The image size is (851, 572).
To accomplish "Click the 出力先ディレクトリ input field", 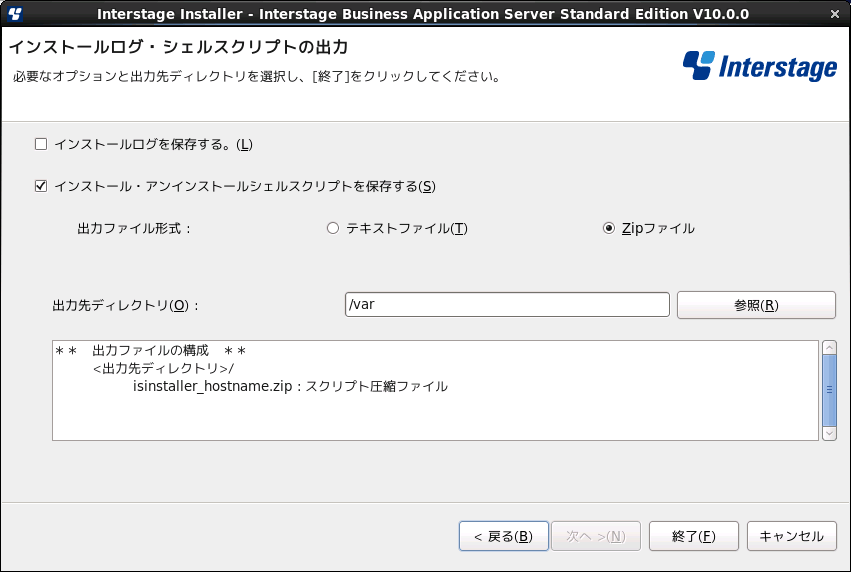I will pyautogui.click(x=507, y=304).
